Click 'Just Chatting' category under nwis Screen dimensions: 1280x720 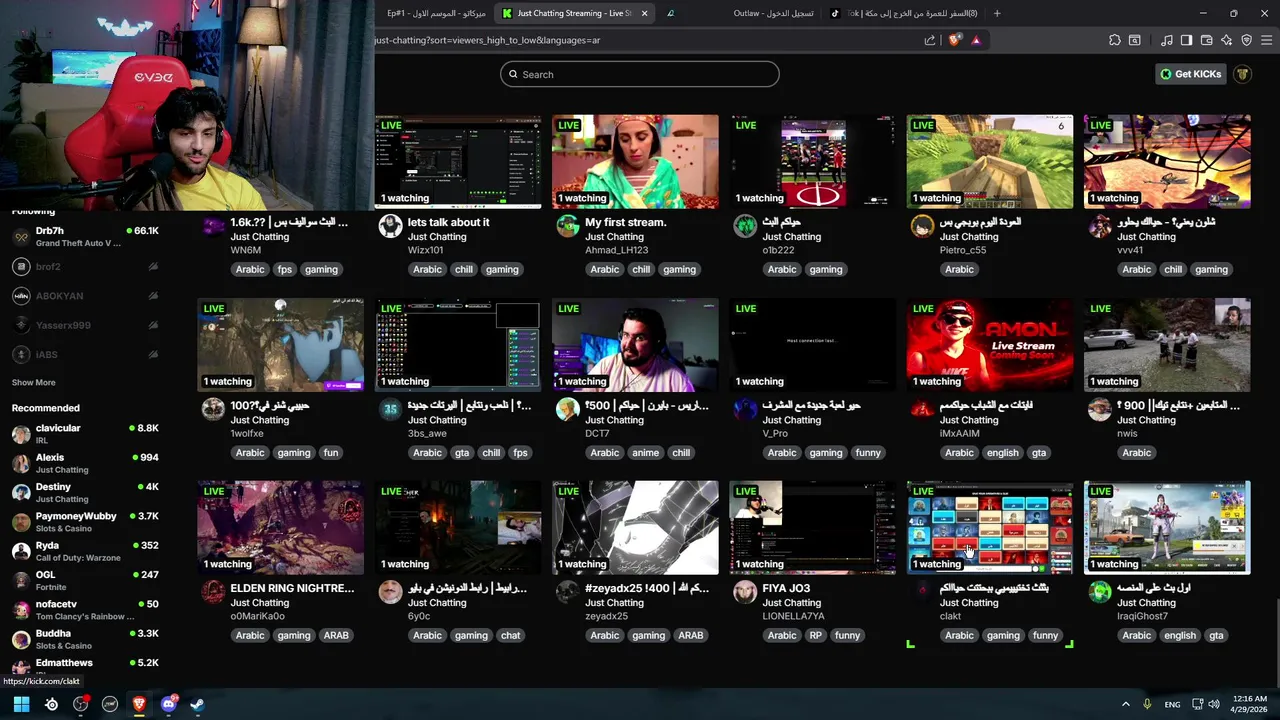pyautogui.click(x=1146, y=420)
